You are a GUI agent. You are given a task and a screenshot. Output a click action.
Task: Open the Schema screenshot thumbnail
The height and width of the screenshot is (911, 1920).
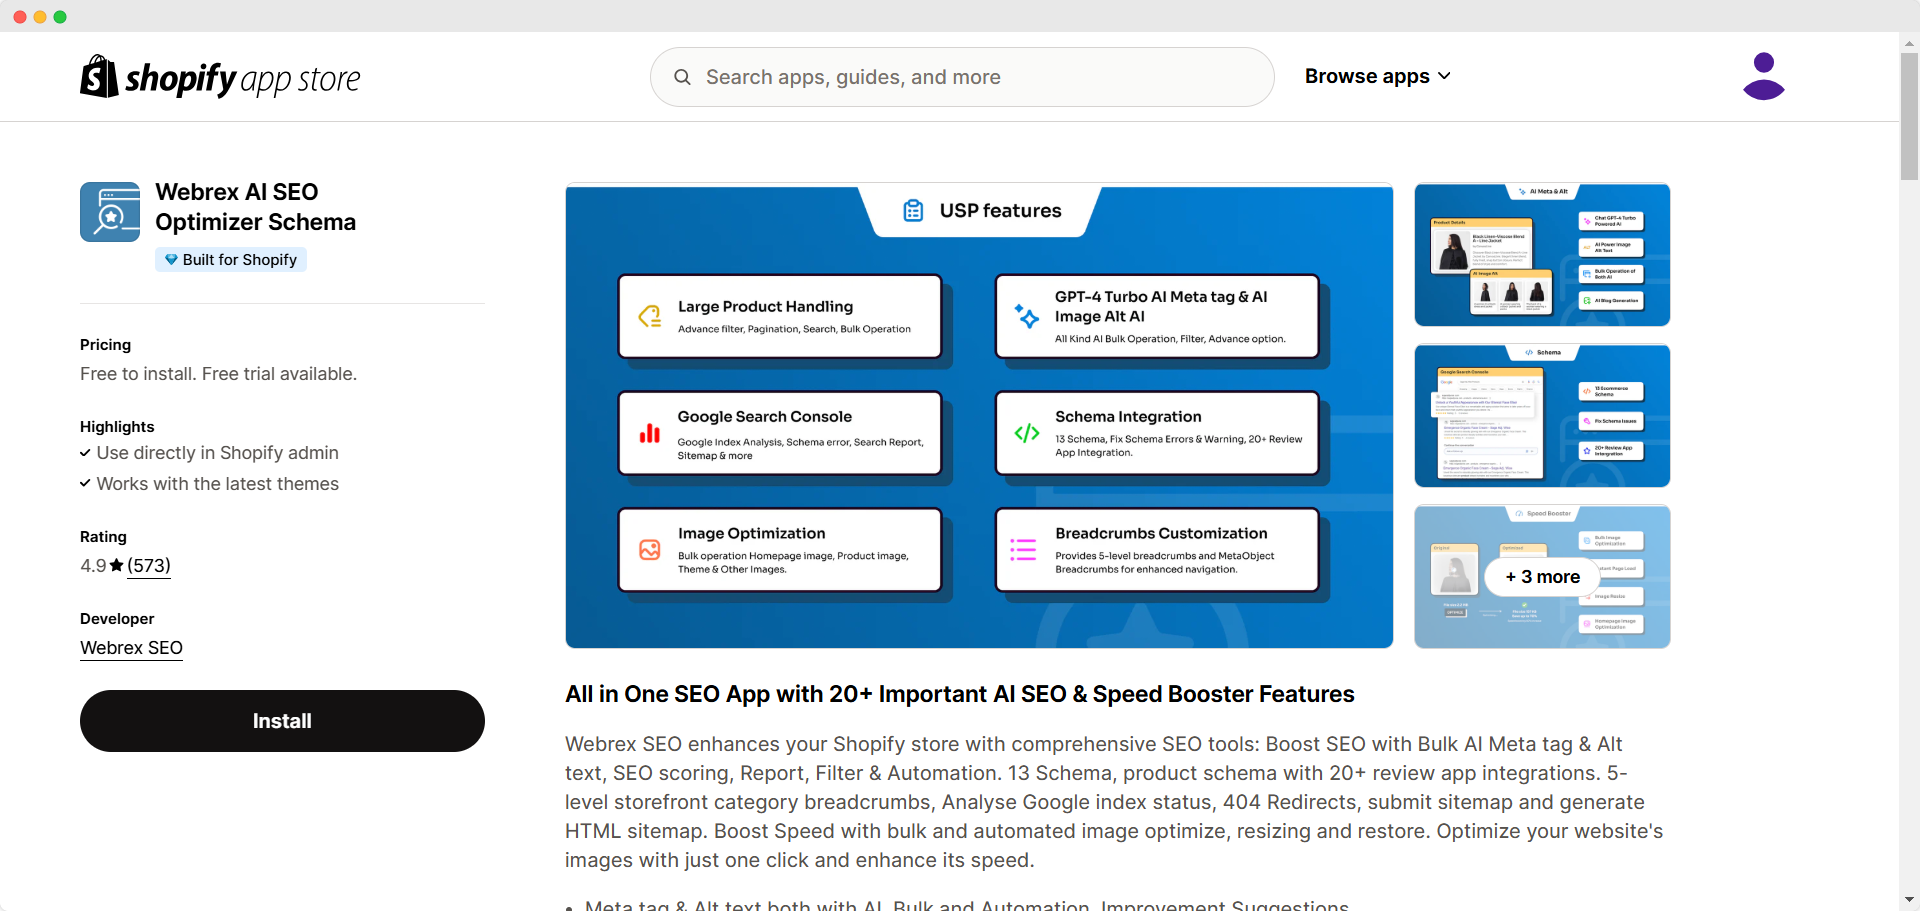1542,416
